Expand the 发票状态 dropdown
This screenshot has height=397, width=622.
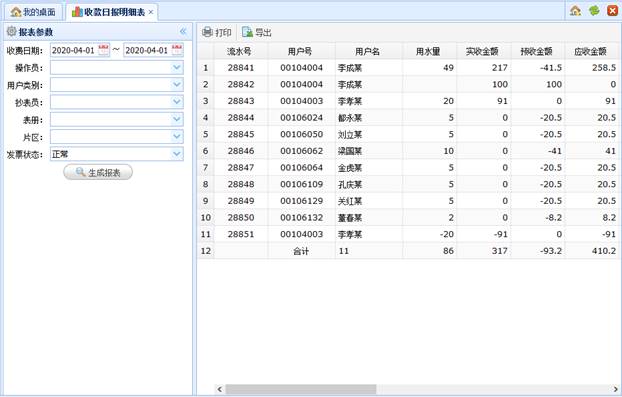[x=177, y=154]
